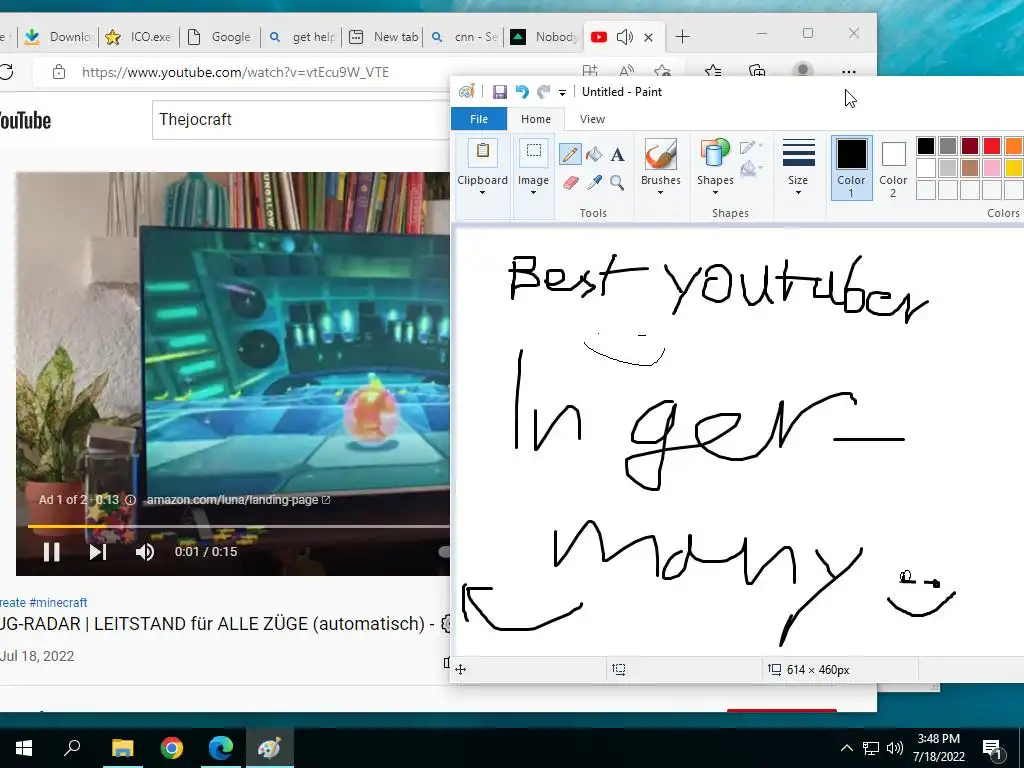Click the ad info icon beside timer
Screen dimensions: 1024x768
click(x=130, y=500)
